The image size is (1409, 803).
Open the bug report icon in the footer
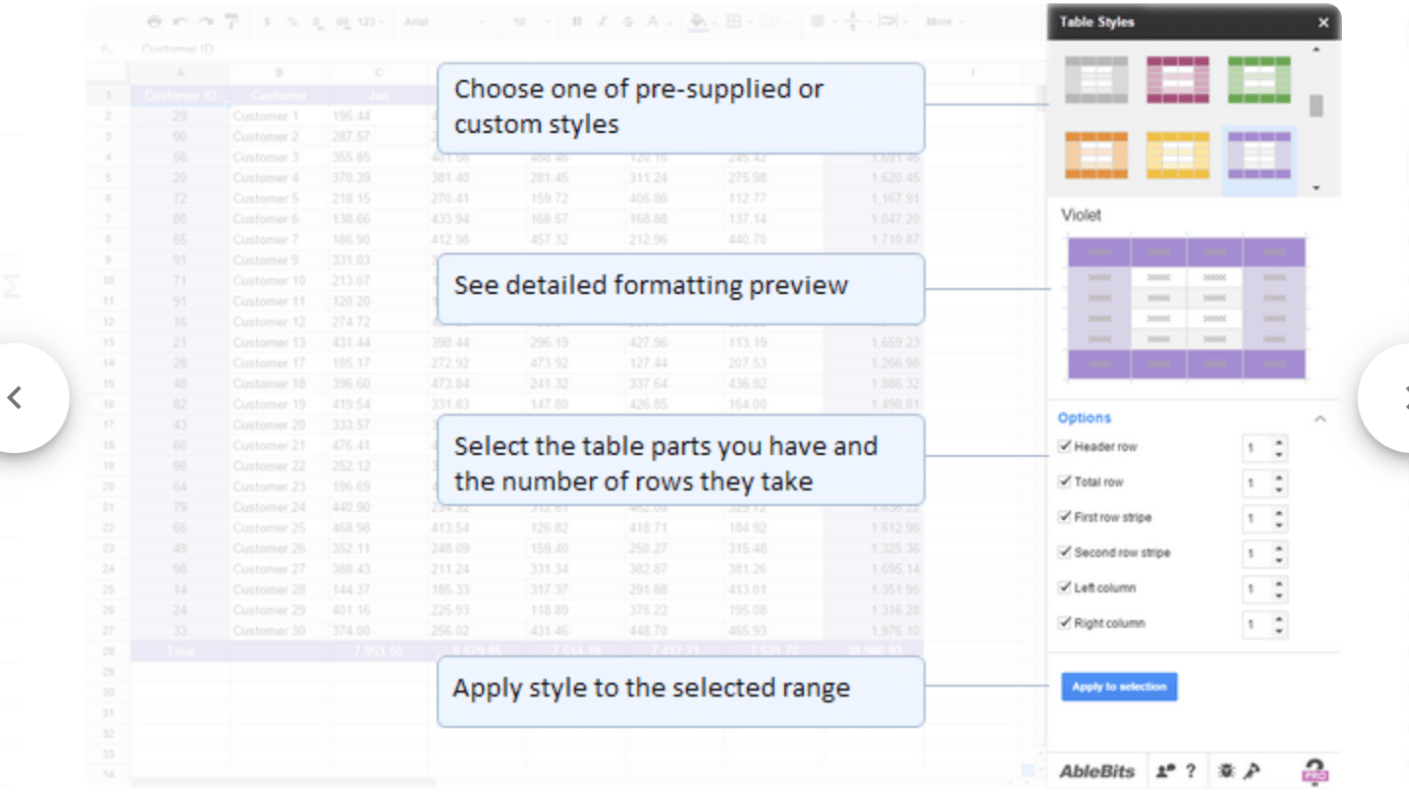tap(1226, 771)
